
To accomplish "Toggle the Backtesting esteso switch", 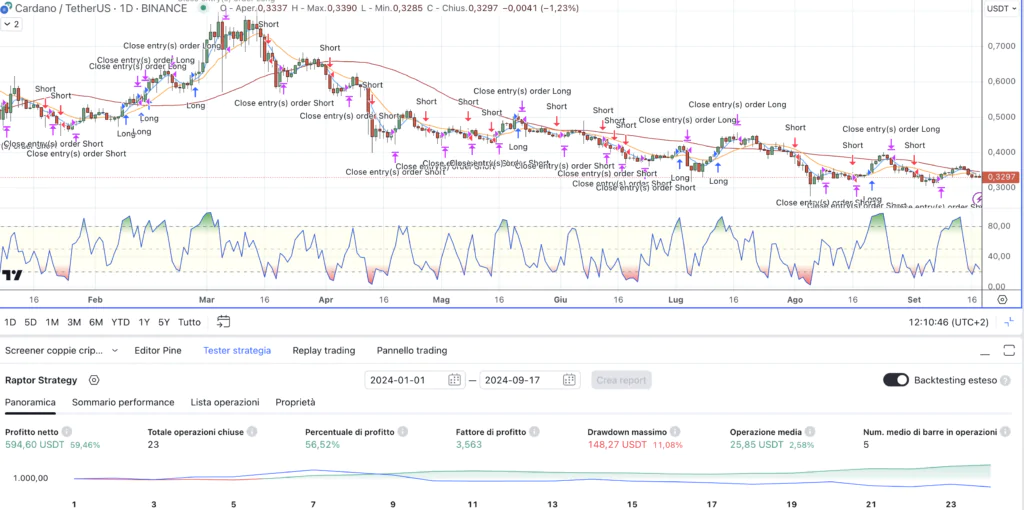I will coord(896,380).
